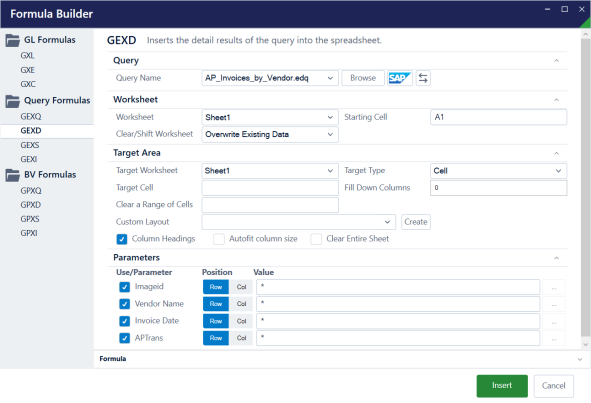This screenshot has height=403, width=591.
Task: Open the Query Name dropdown
Action: [x=270, y=78]
